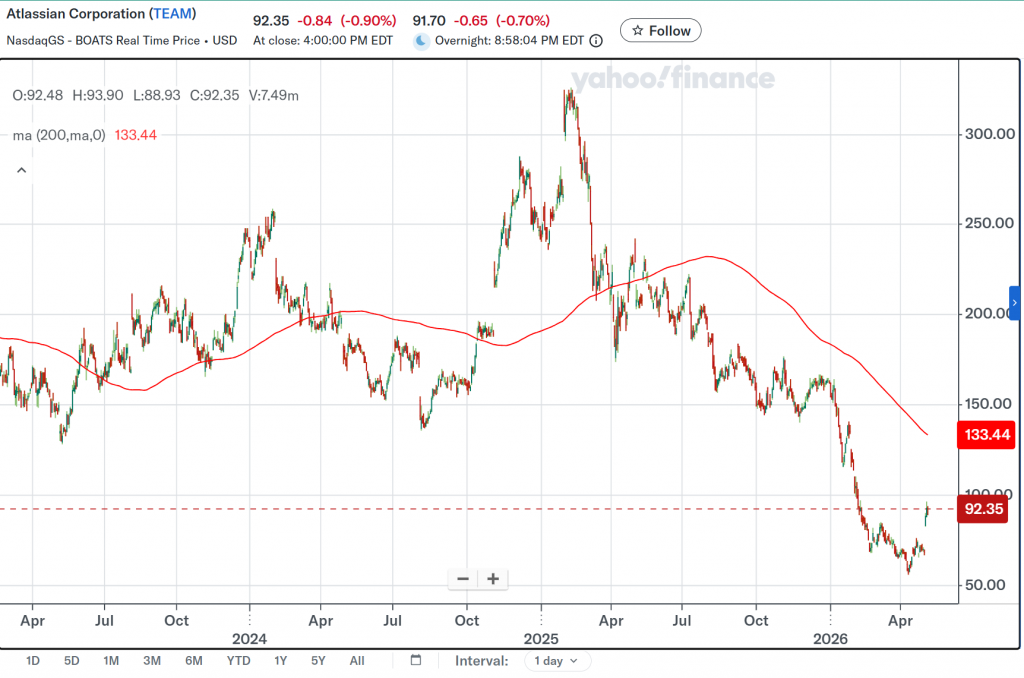Click the overnight moon icon
The height and width of the screenshot is (678, 1024).
pyautogui.click(x=421, y=40)
